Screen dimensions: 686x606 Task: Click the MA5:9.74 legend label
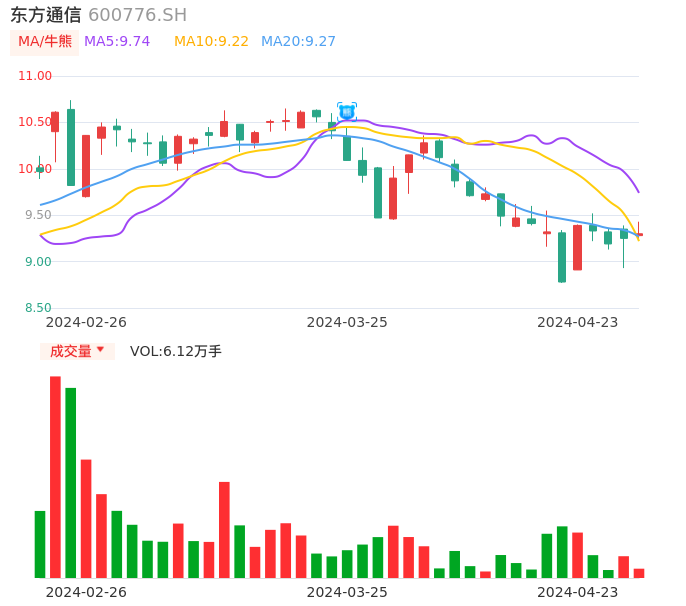pyautogui.click(x=117, y=42)
